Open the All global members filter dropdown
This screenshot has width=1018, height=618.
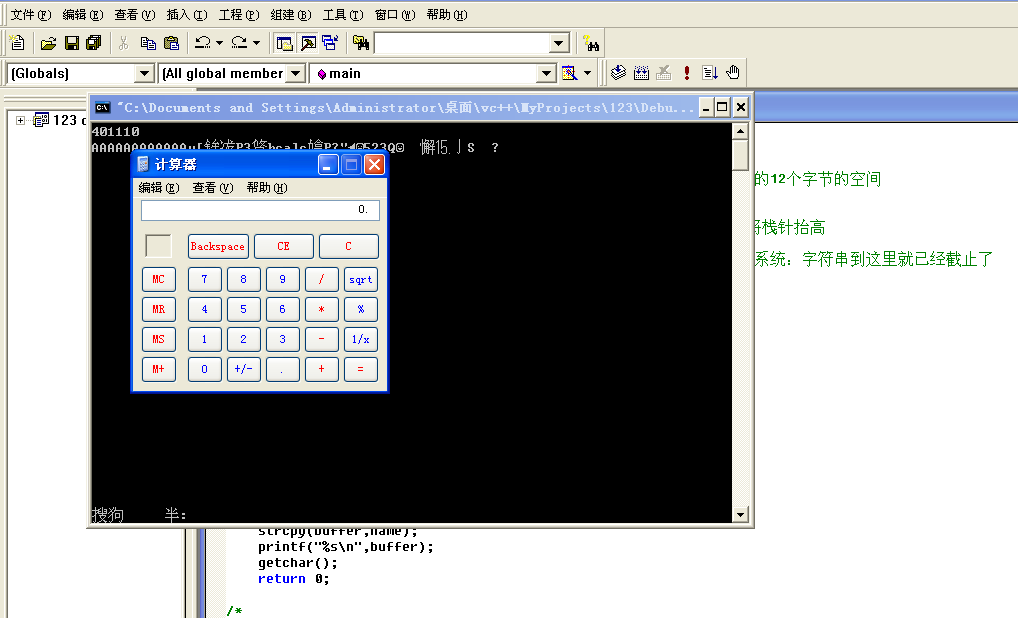pos(295,73)
